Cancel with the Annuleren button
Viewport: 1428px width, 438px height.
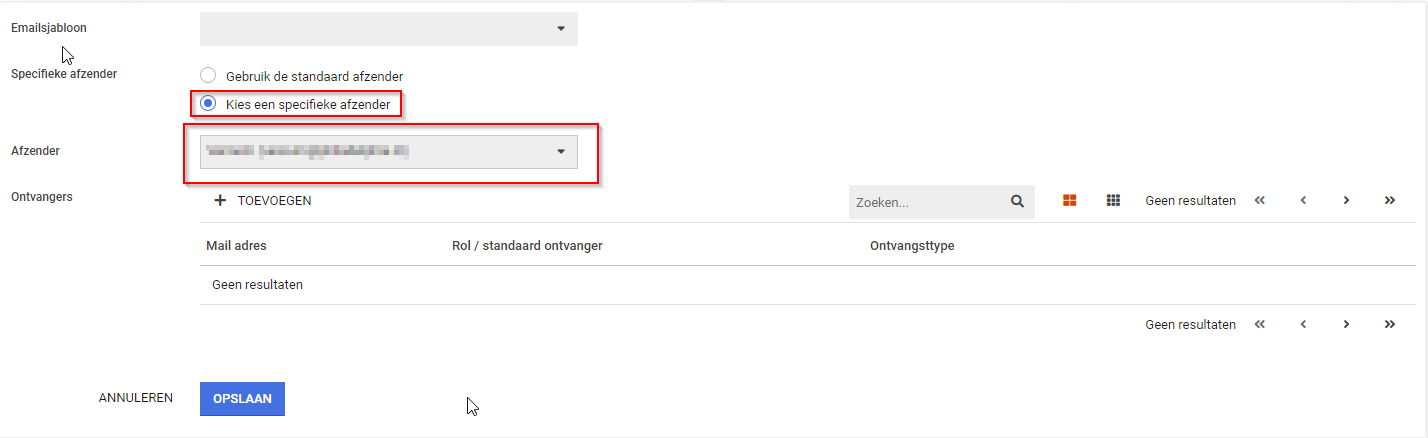tap(136, 398)
